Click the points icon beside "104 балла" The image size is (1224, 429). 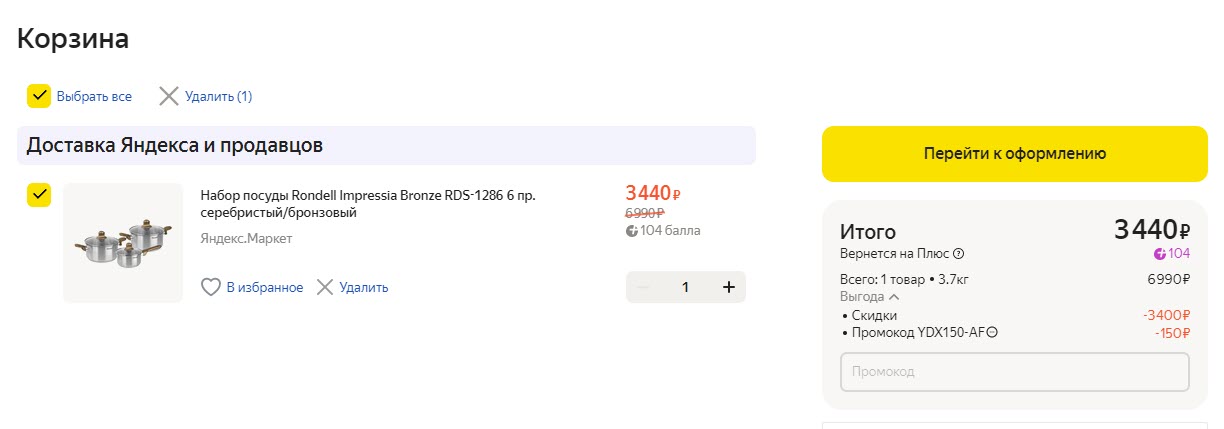(632, 231)
